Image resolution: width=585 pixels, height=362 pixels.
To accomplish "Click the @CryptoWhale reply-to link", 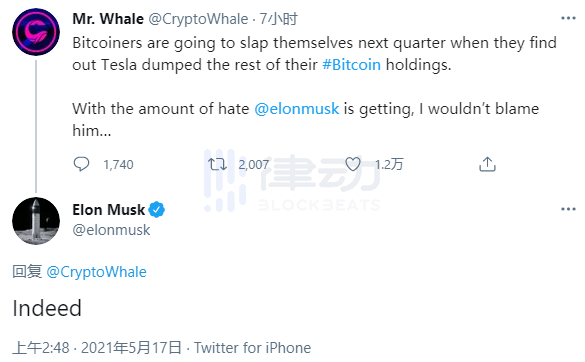I will [96, 272].
